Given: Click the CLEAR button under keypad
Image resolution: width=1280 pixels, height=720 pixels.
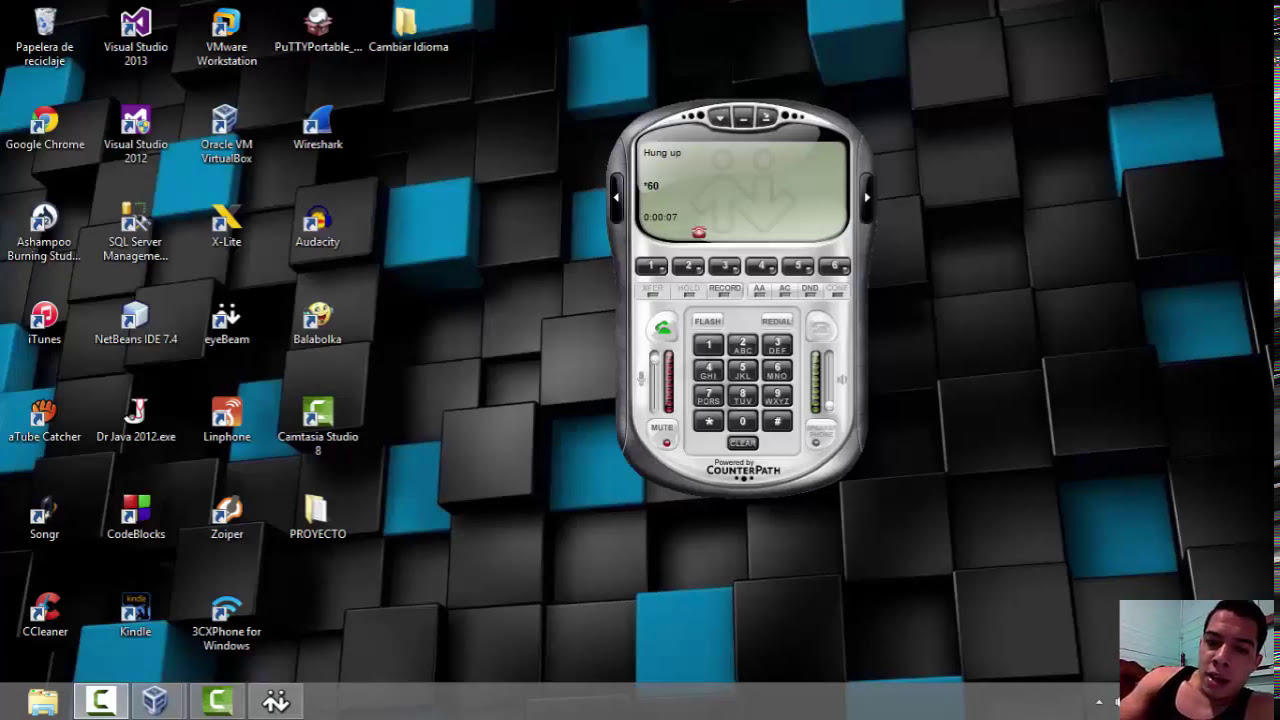Looking at the screenshot, I should click(x=743, y=443).
